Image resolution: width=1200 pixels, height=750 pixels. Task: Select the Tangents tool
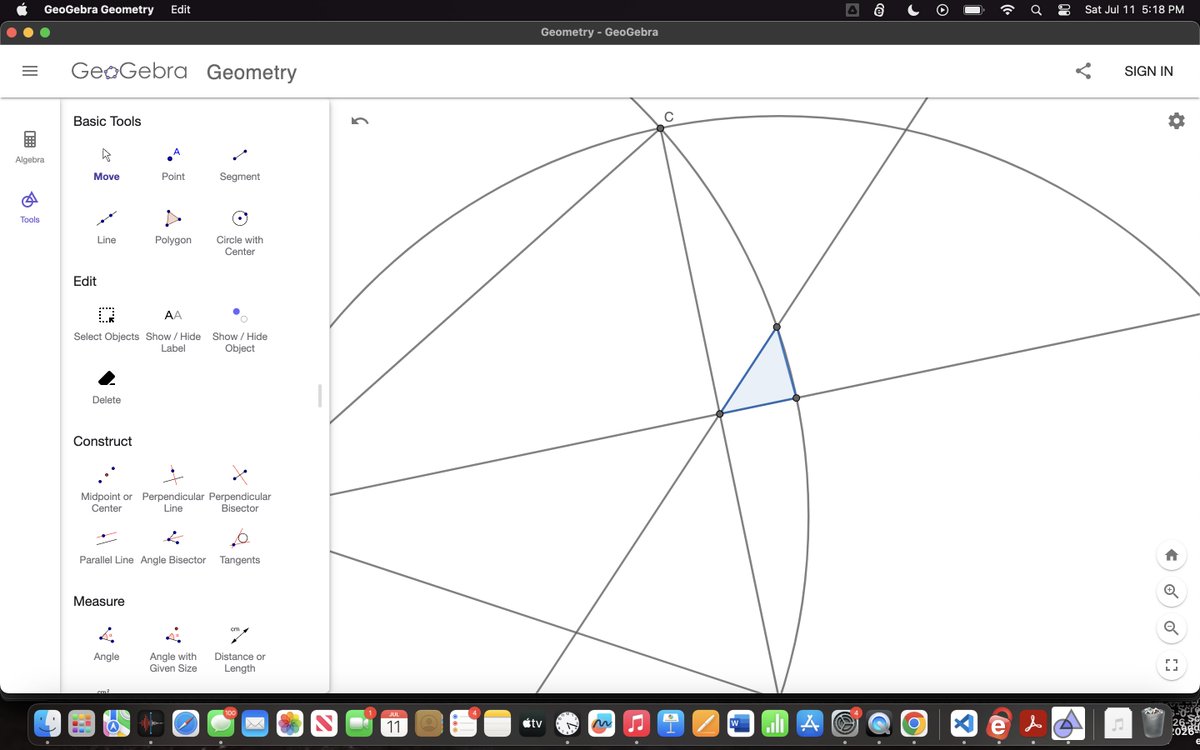pos(240,547)
